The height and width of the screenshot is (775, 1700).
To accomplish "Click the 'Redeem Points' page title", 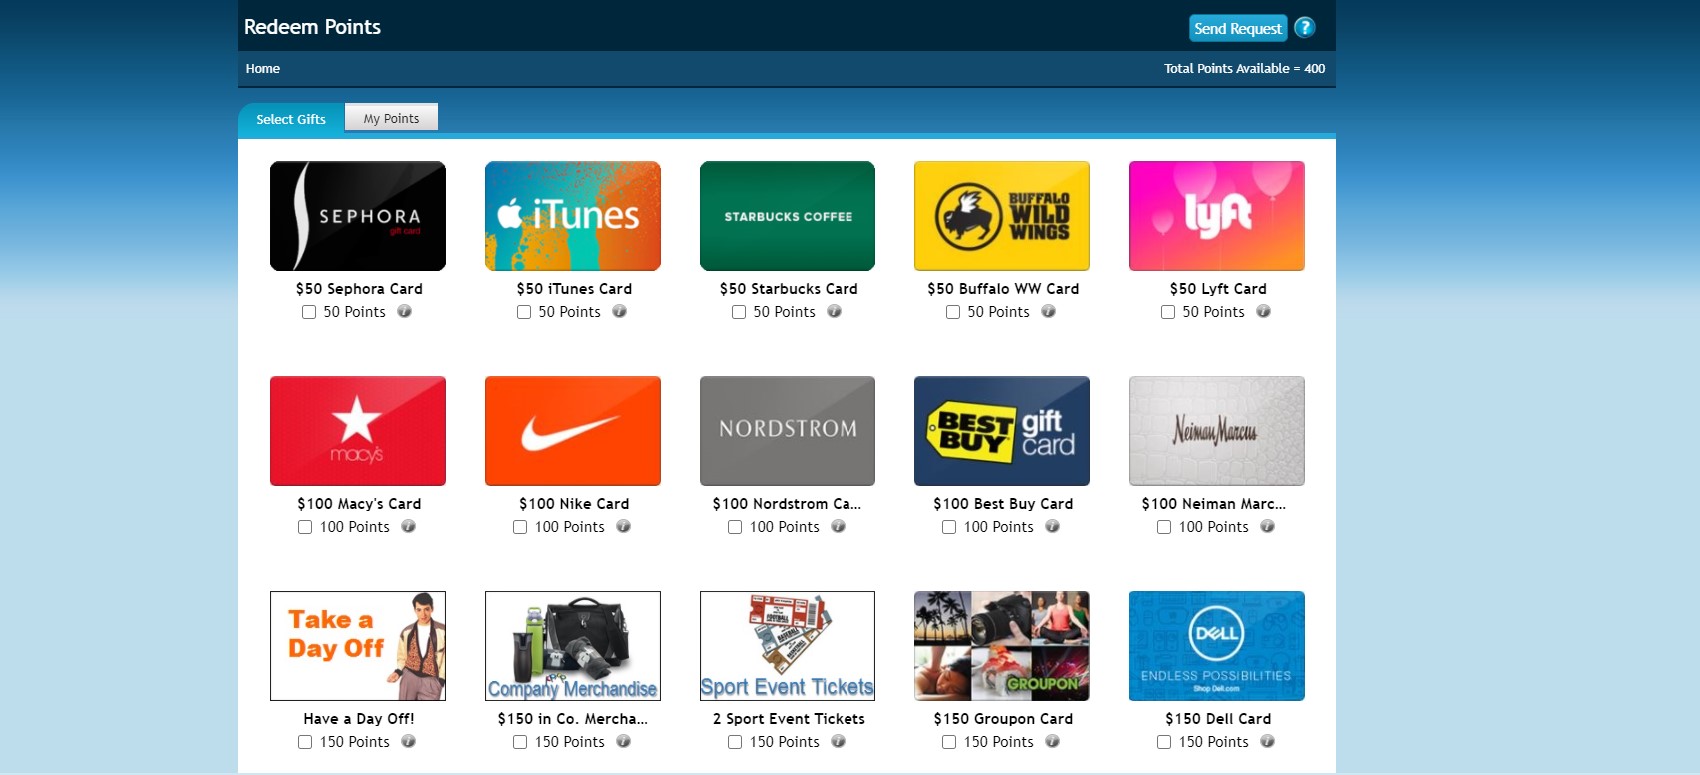I will 312,27.
